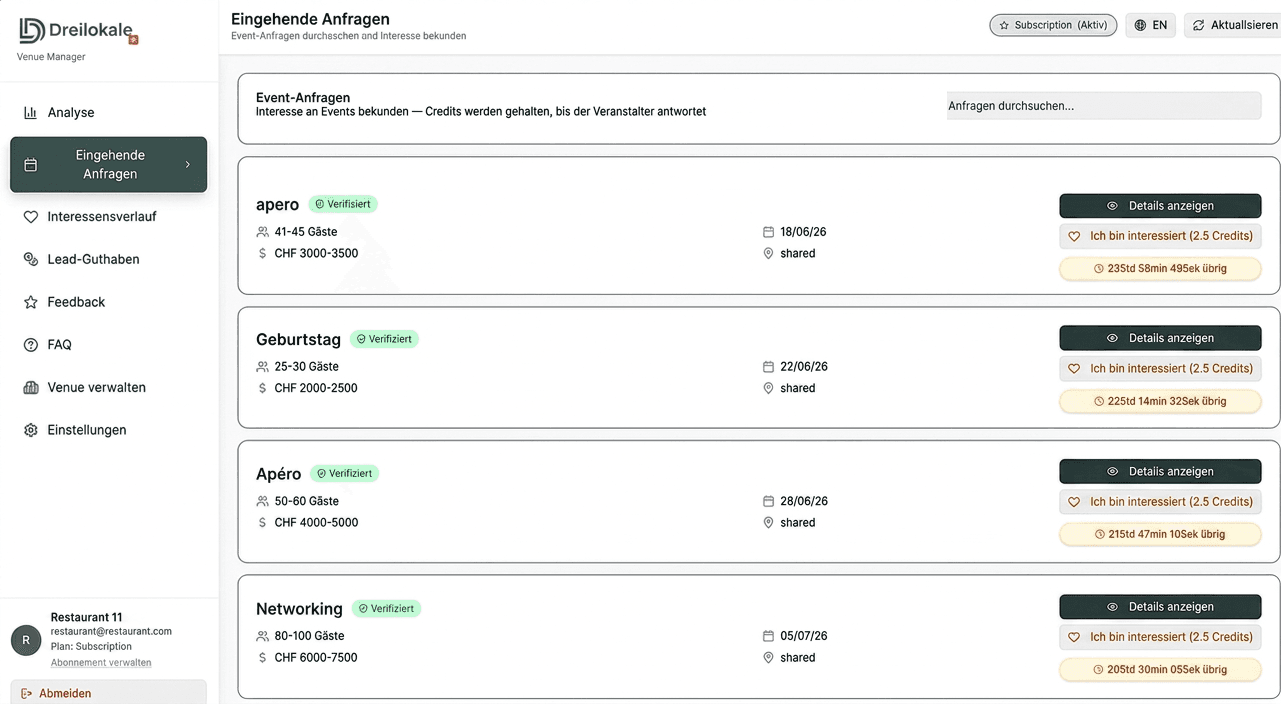Viewport: 1281px width, 704px height.
Task: Click the calendar icon beside Eingehende Anfragen
Action: pyautogui.click(x=30, y=165)
